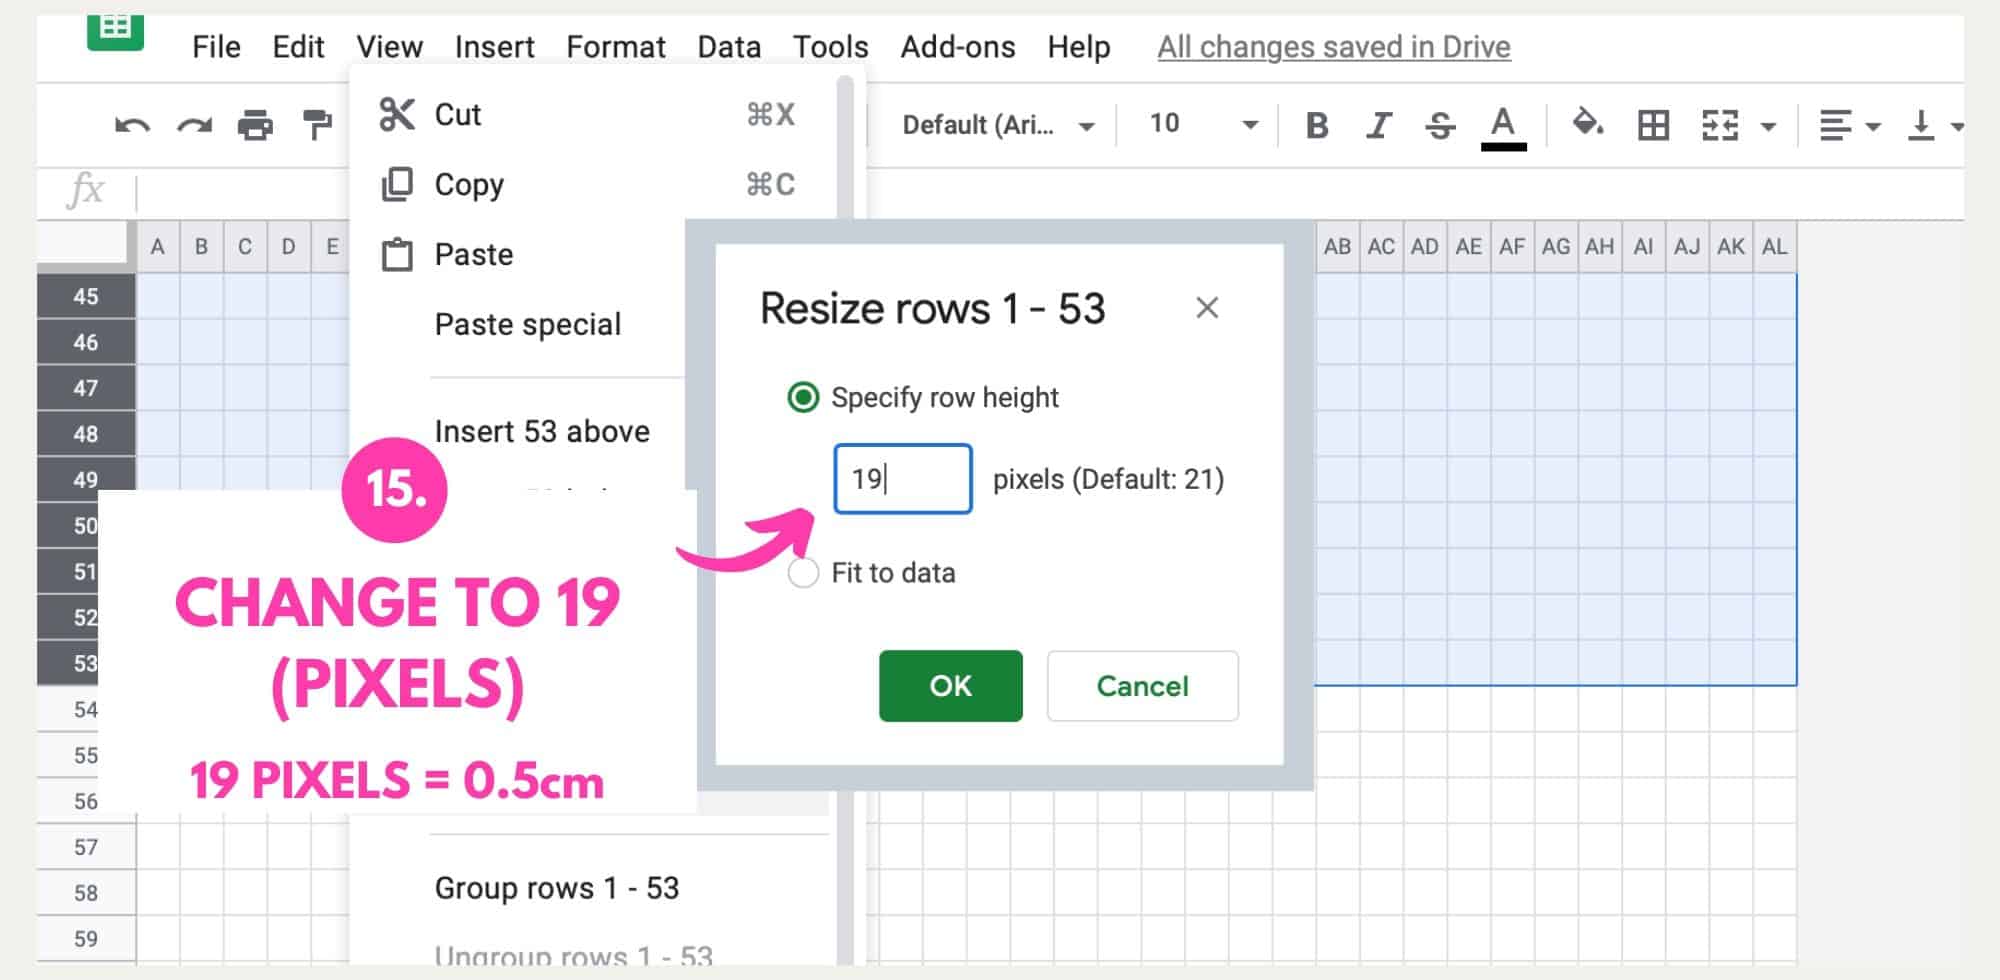This screenshot has height=980, width=2000.
Task: Choose Paste special from the menu
Action: 528,323
